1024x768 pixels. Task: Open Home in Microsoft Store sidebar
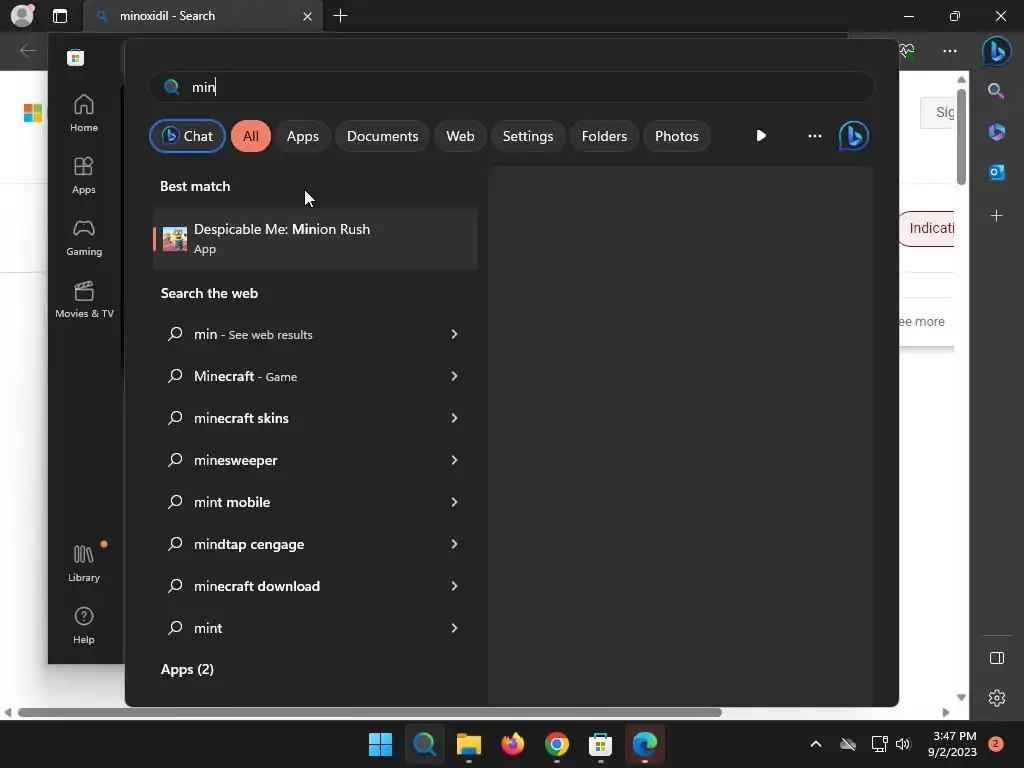click(x=84, y=113)
